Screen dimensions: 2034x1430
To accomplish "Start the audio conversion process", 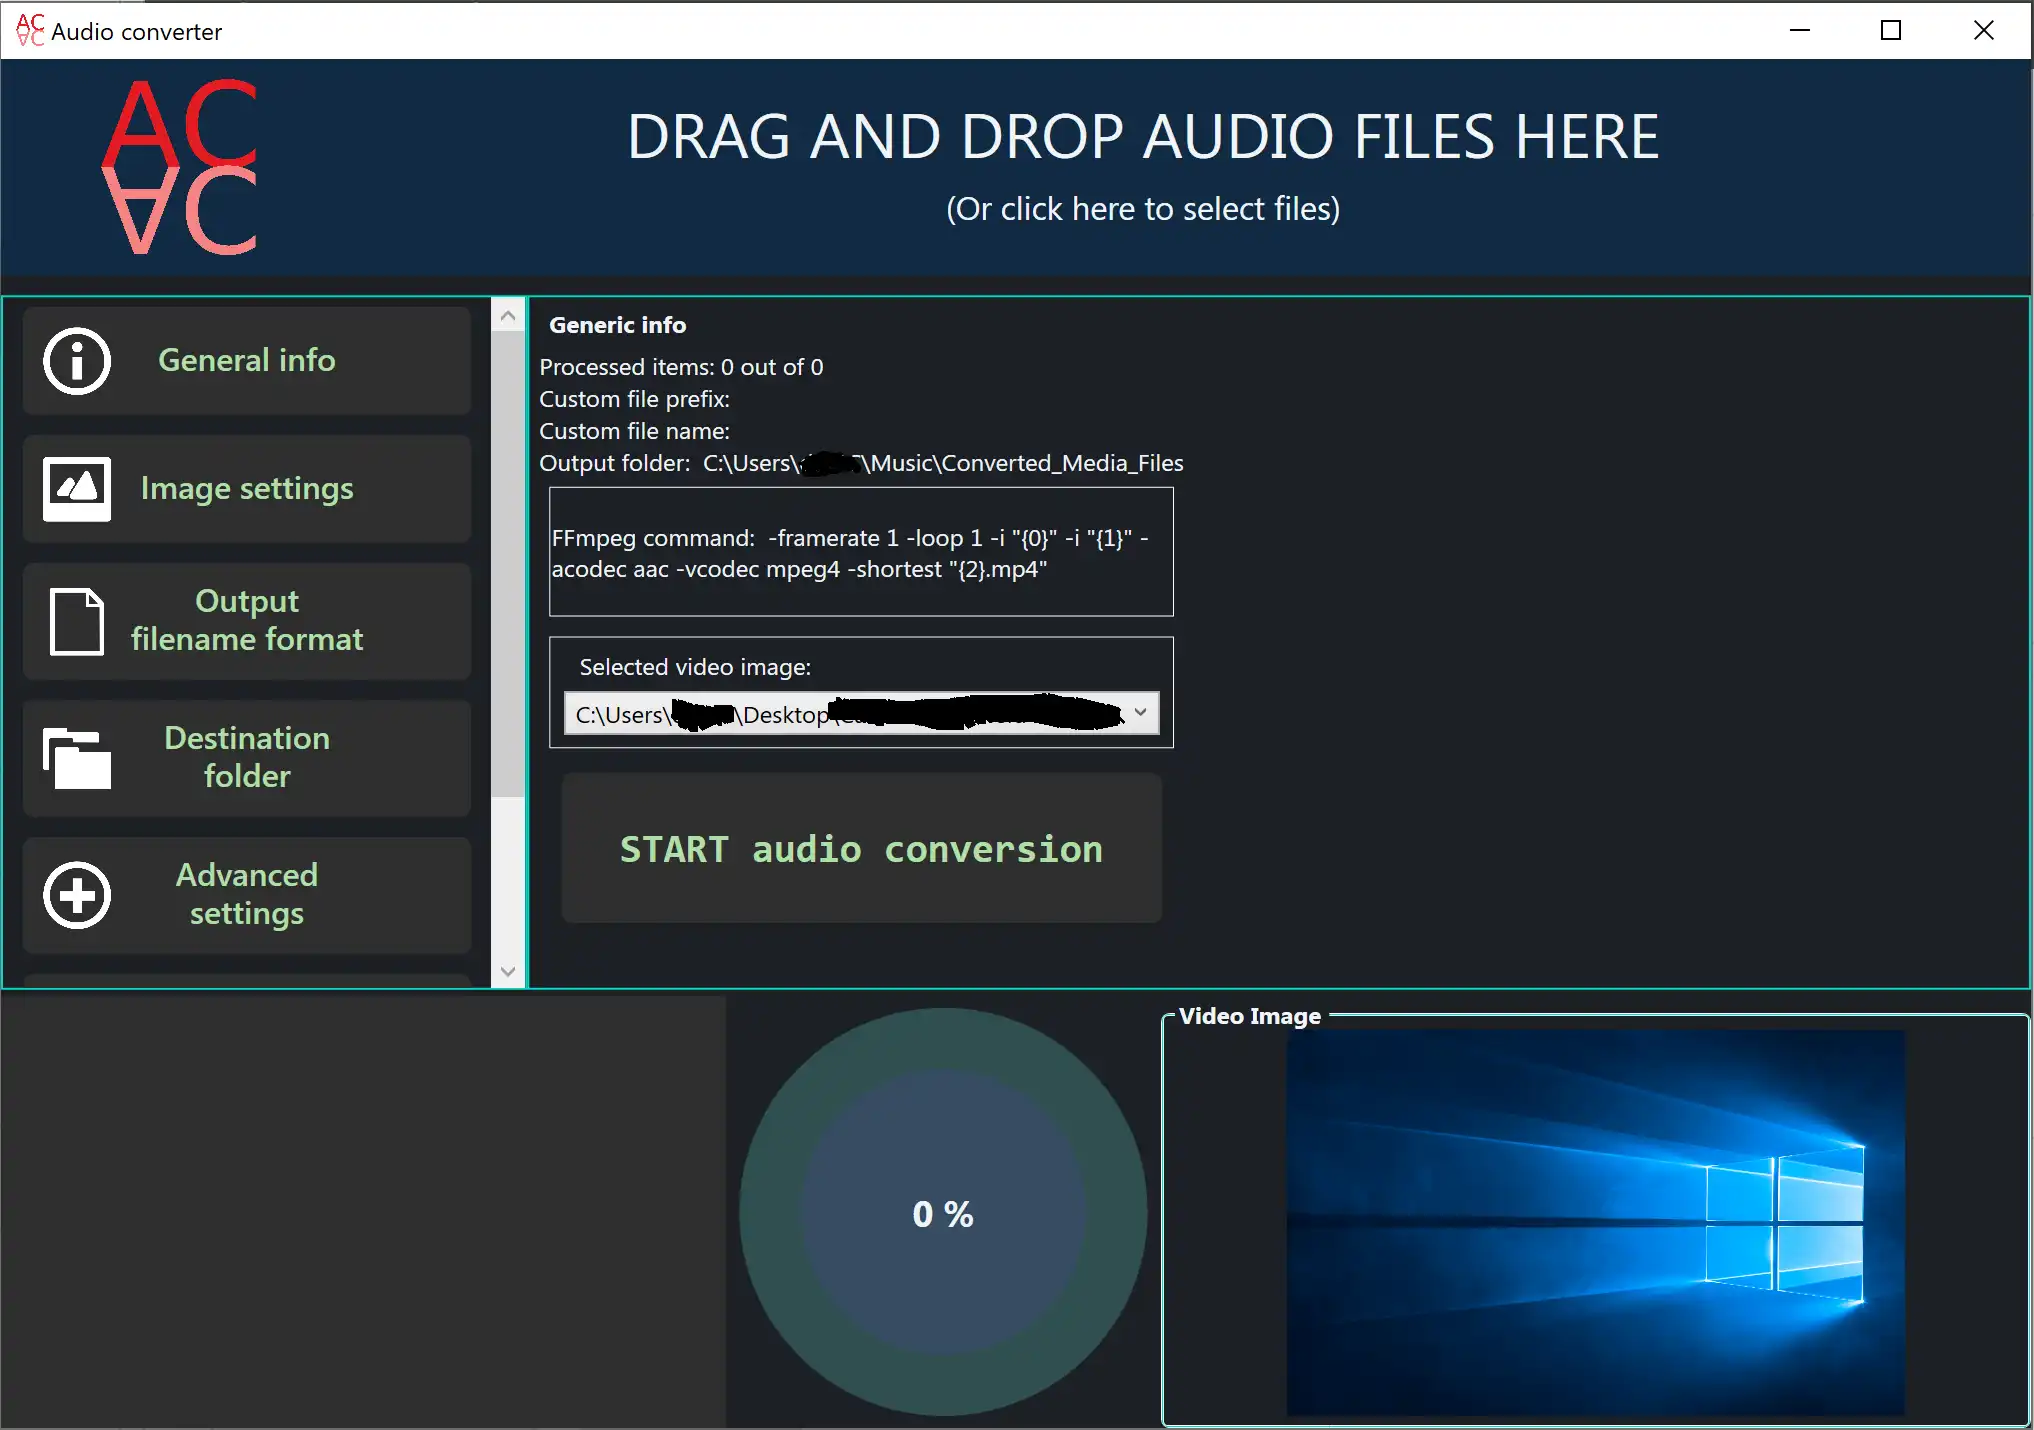I will coord(862,850).
